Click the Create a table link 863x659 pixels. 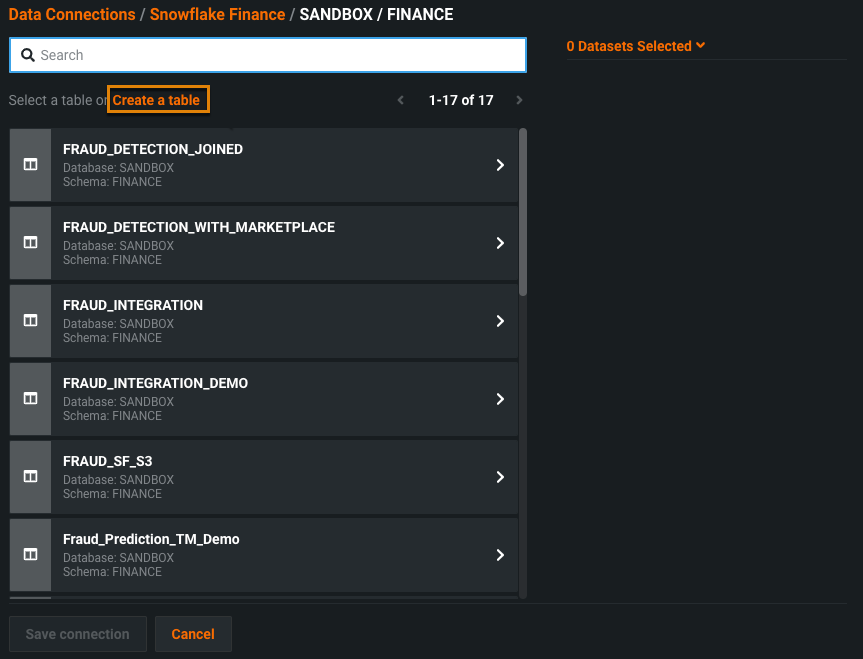[x=157, y=100]
